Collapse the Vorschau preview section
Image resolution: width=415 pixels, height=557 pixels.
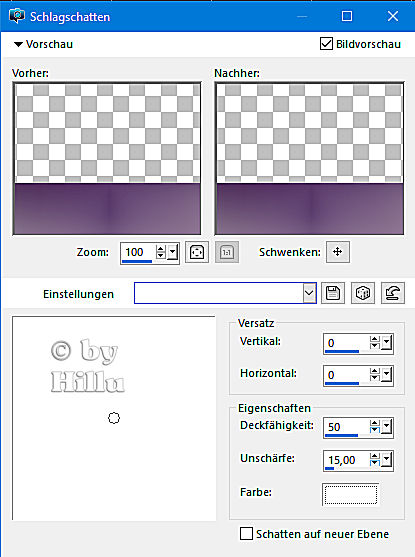(x=18, y=44)
